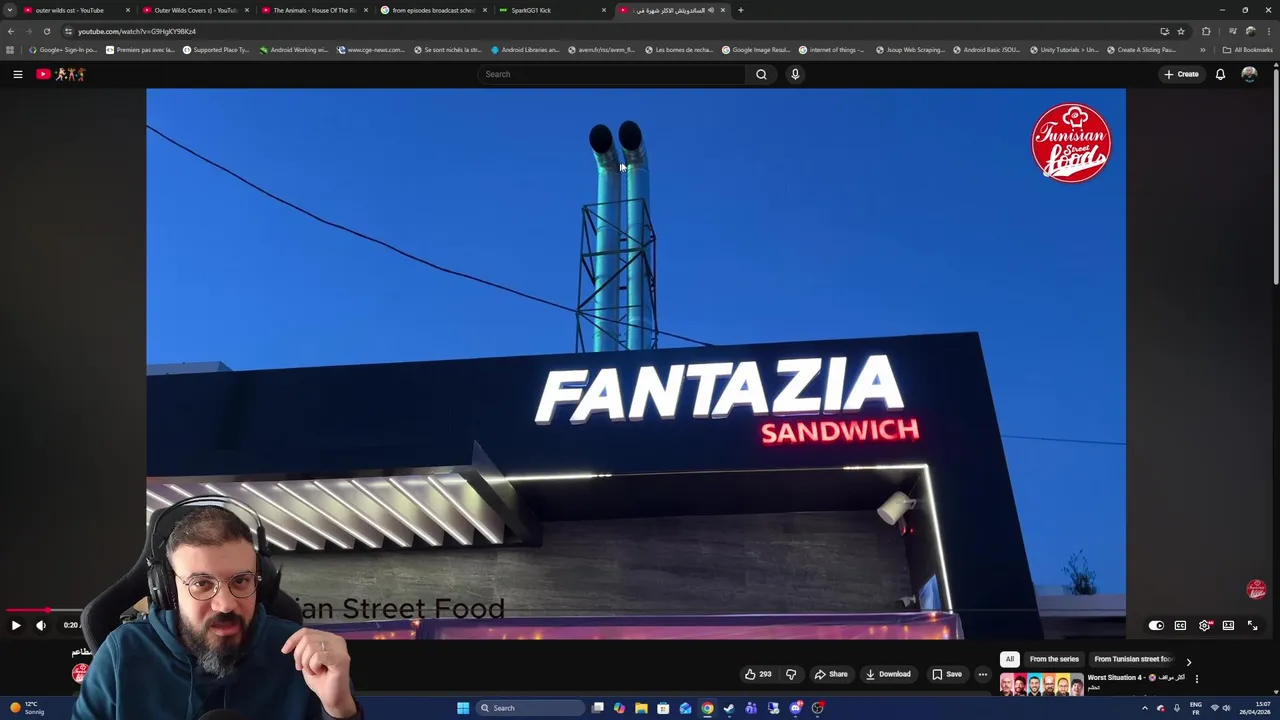The height and width of the screenshot is (720, 1280).
Task: Open the YouTube notifications bell
Action: [x=1220, y=74]
